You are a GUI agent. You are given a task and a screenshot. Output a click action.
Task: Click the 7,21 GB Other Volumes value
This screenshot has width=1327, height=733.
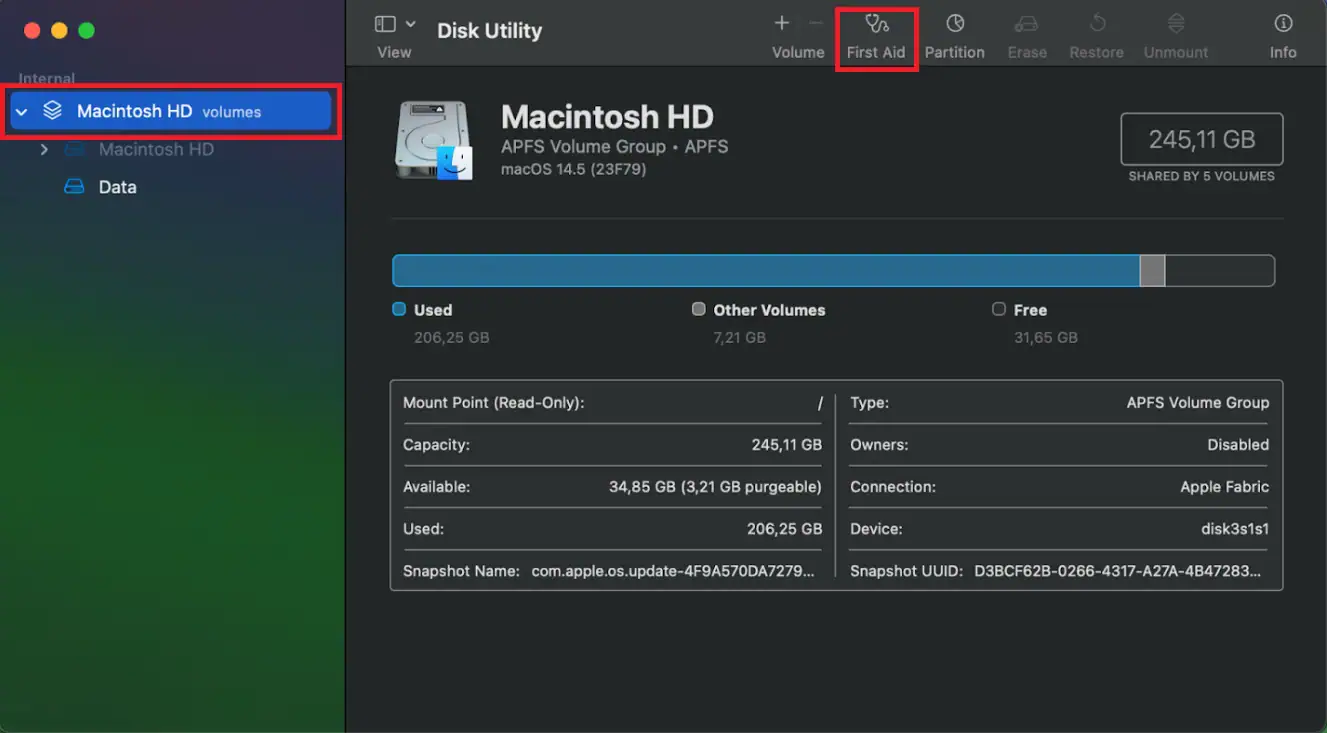coord(740,338)
